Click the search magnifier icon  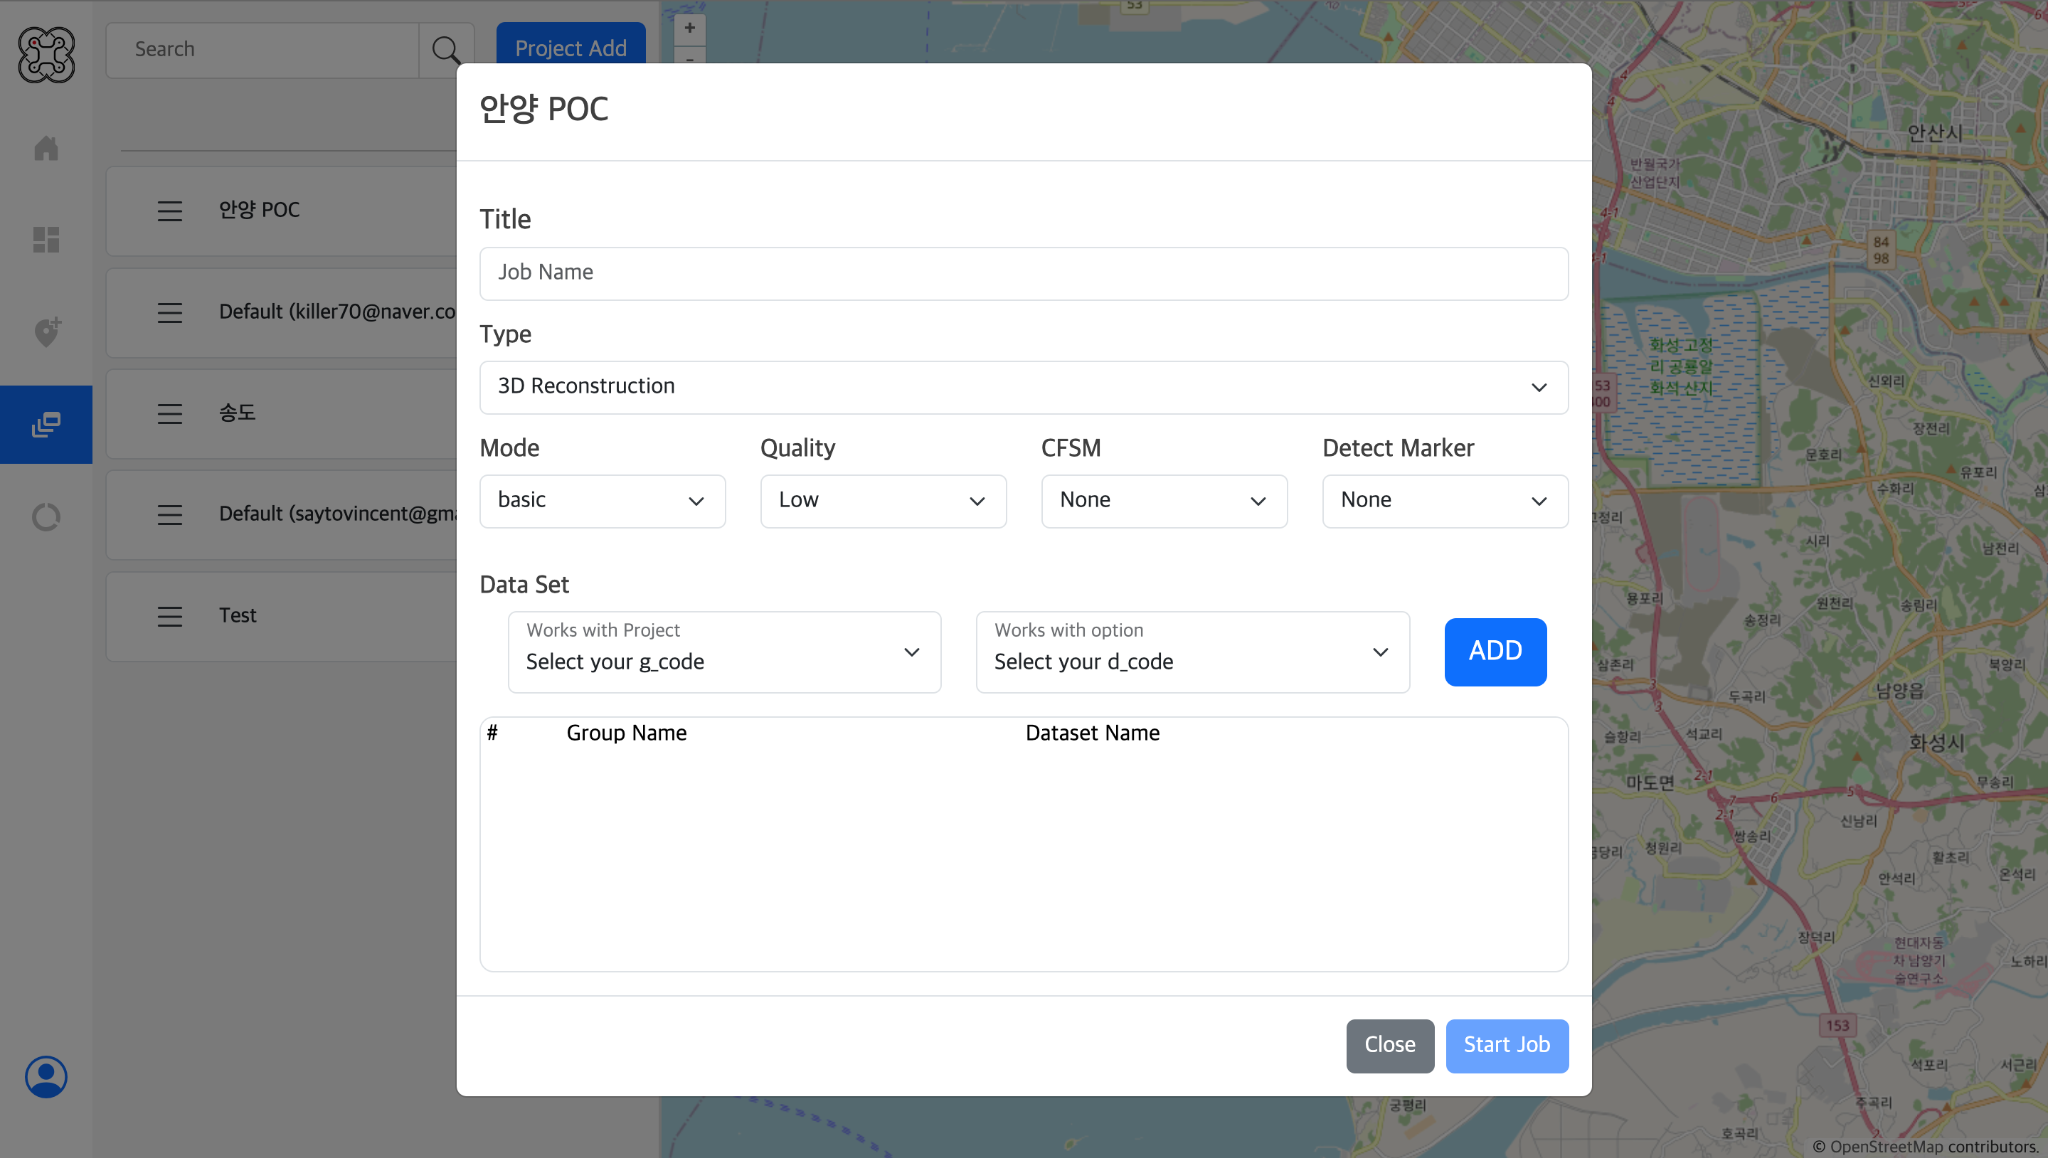449,49
